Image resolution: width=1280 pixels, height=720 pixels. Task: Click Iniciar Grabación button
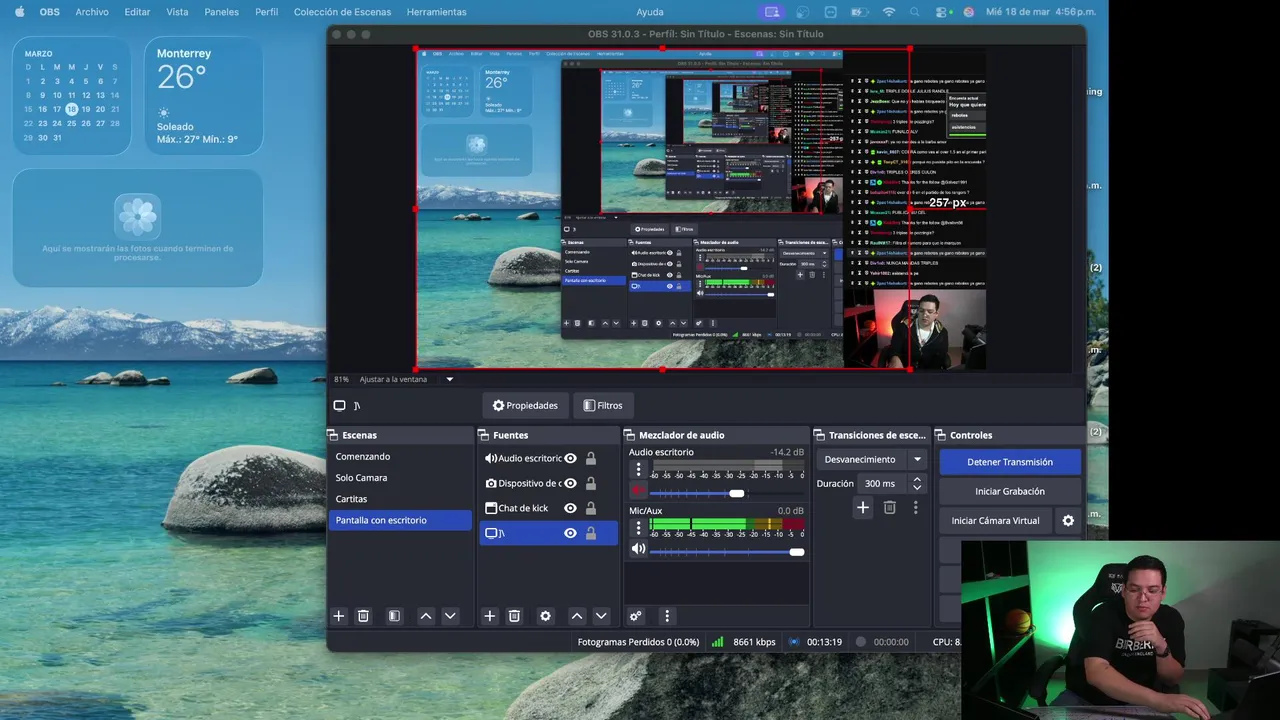[1010, 491]
